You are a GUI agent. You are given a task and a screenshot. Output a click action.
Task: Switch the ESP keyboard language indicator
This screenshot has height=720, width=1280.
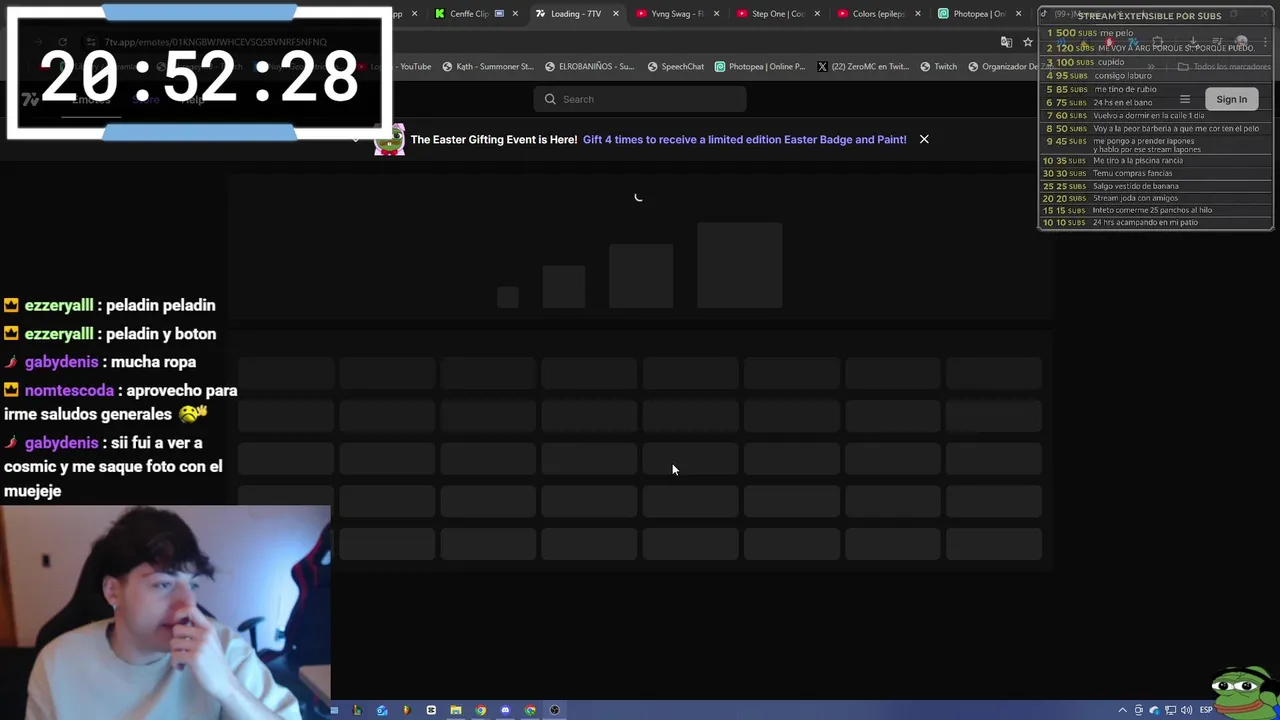tap(1206, 710)
